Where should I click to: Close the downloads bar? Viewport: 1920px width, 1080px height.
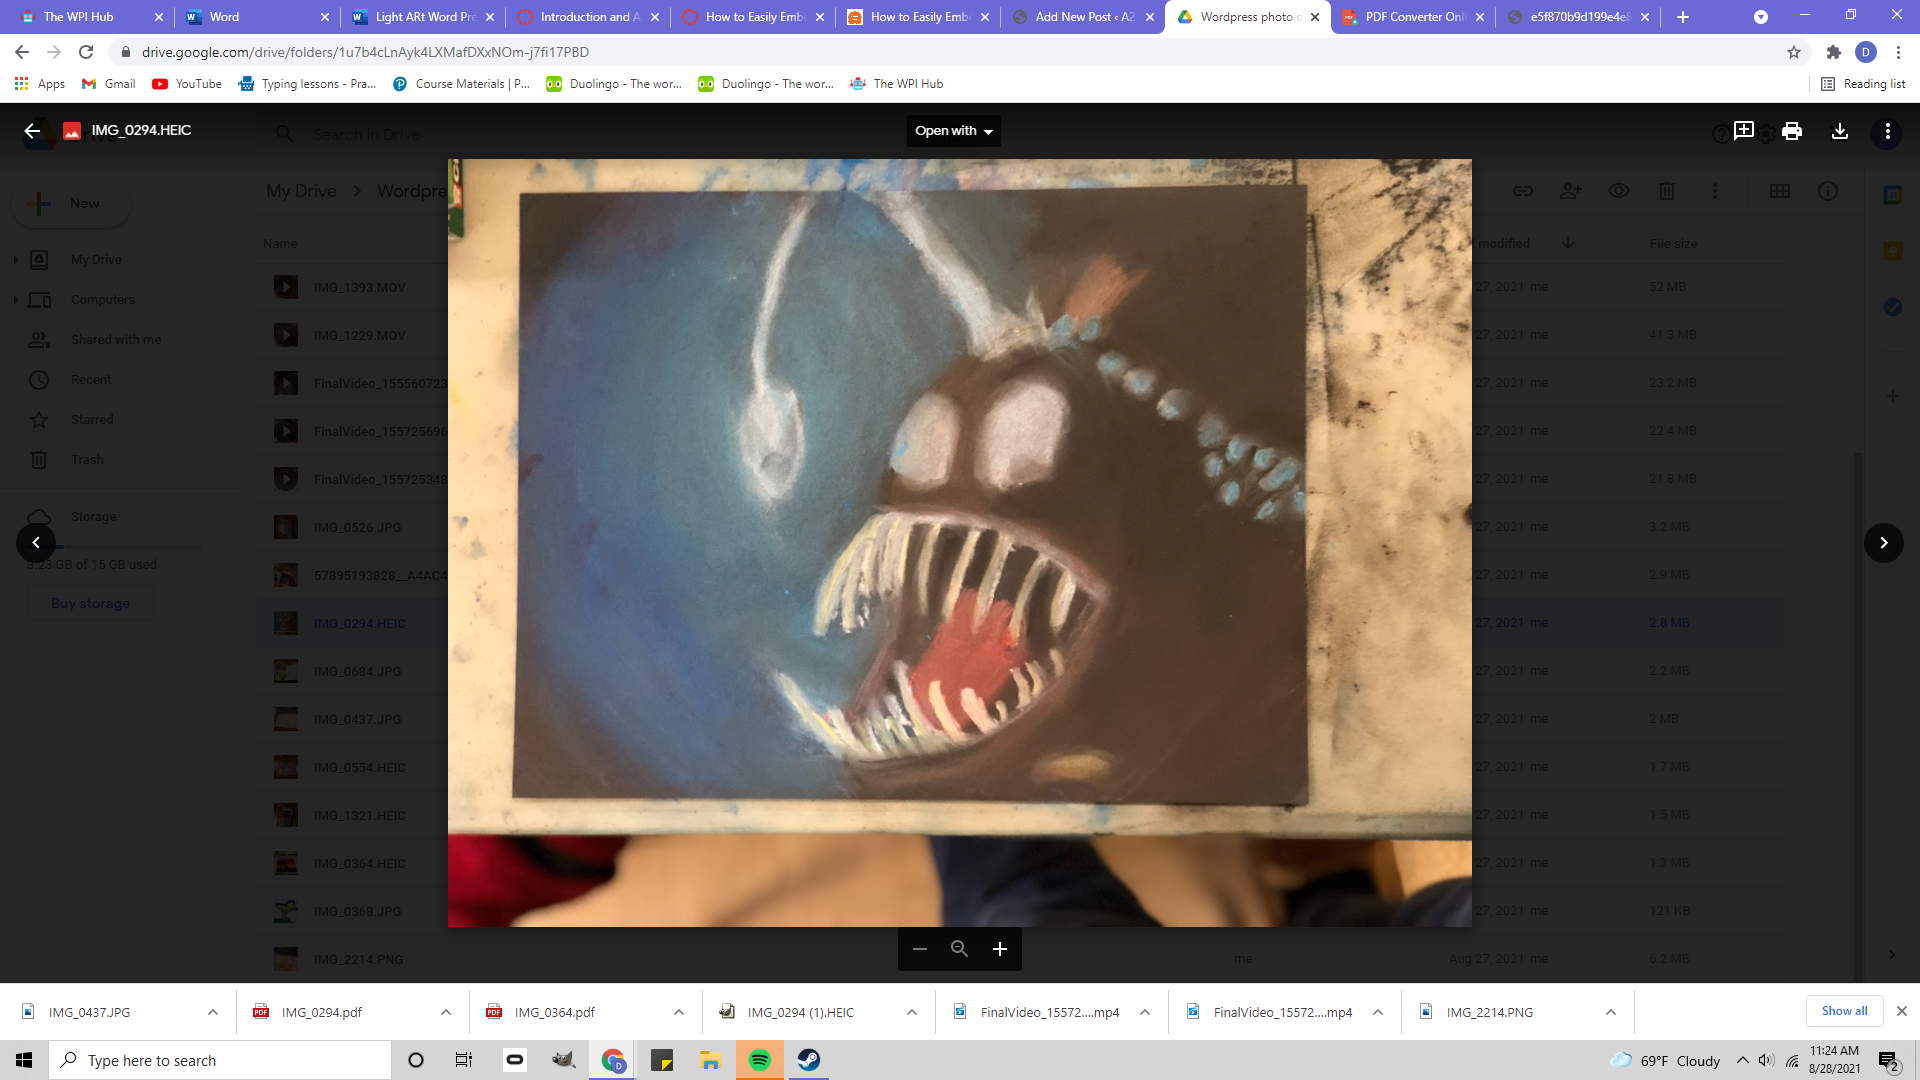(x=1902, y=1011)
